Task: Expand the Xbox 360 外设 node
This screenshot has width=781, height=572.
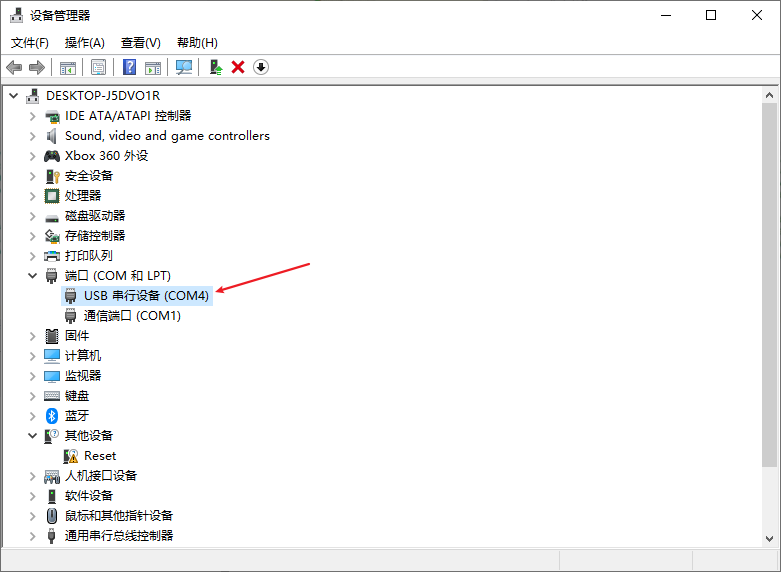Action: click(33, 156)
